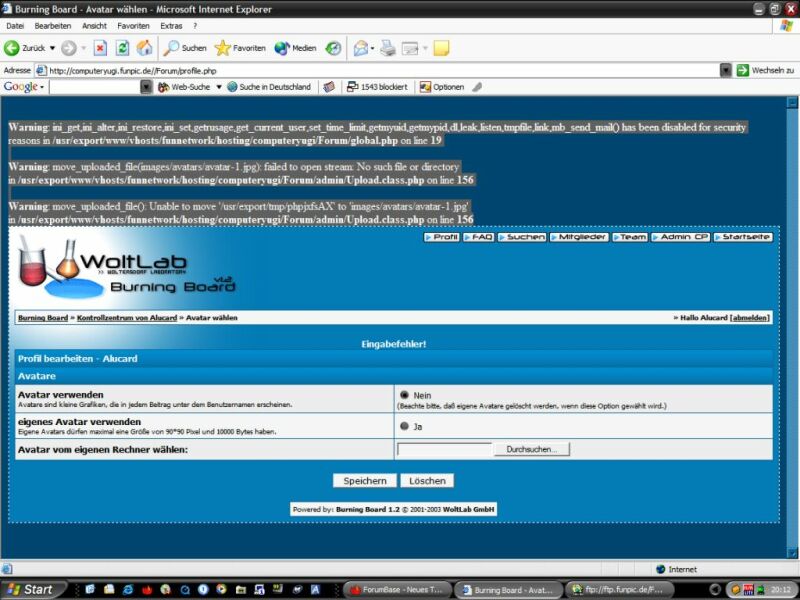
Task: Click the 1543 blockiert popup blocker
Action: point(377,87)
